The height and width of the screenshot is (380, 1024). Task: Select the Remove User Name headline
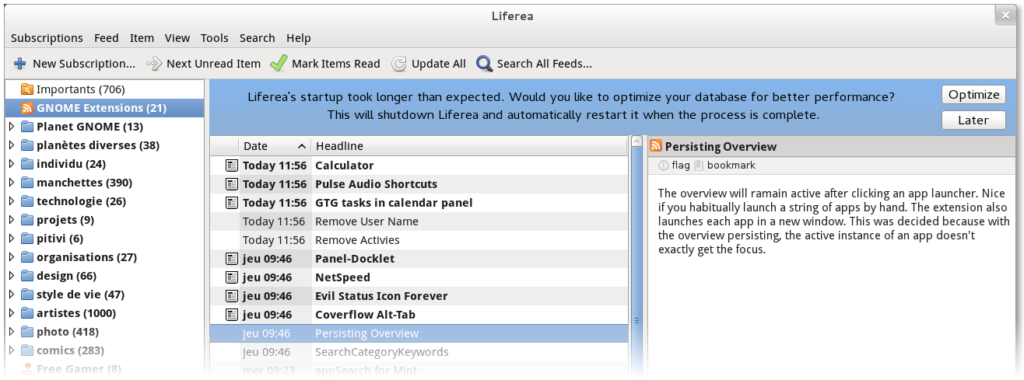pos(366,221)
